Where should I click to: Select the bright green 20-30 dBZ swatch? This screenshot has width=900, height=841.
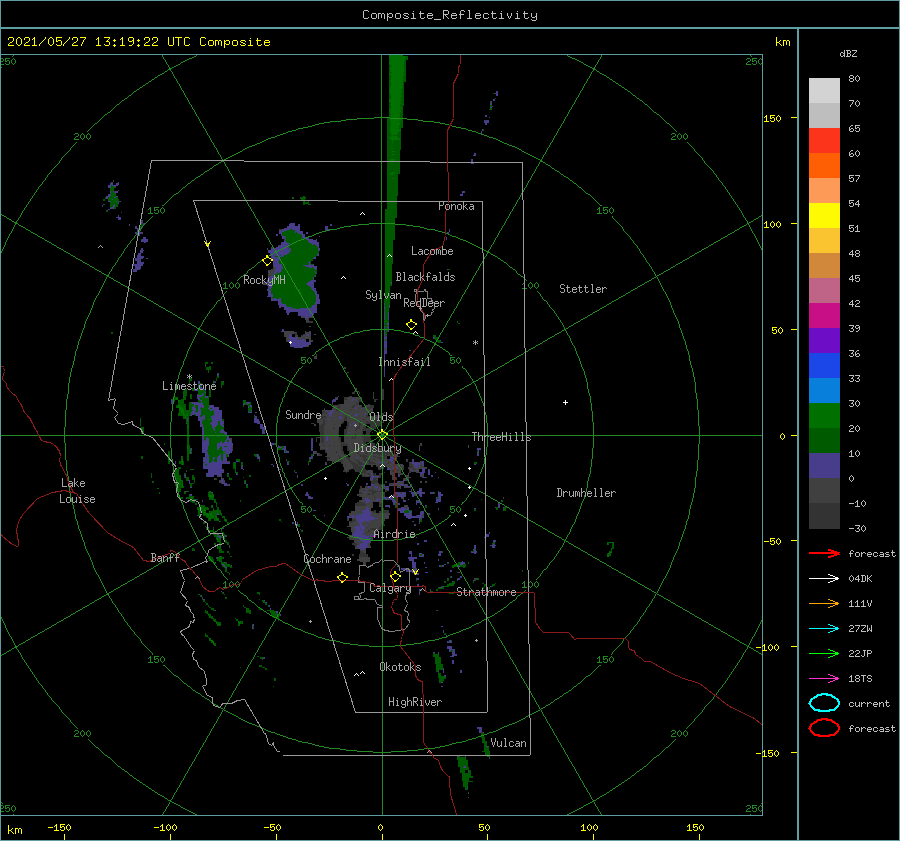coord(824,416)
